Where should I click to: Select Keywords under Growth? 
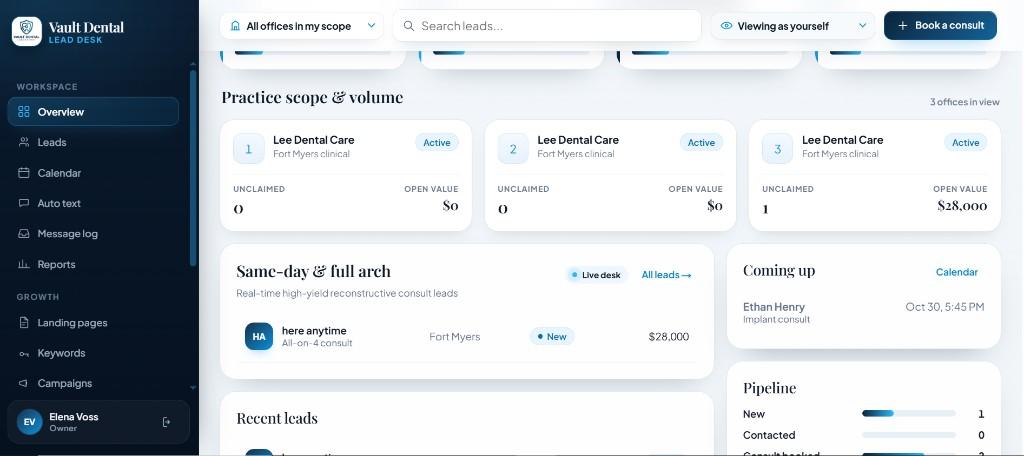pyautogui.click(x=93, y=353)
